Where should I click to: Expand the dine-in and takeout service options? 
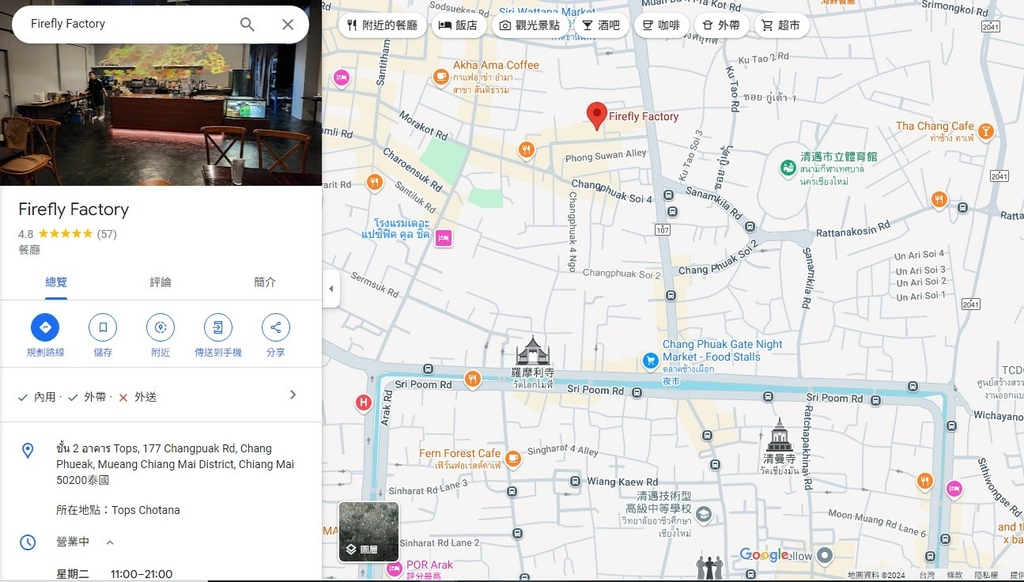(293, 395)
